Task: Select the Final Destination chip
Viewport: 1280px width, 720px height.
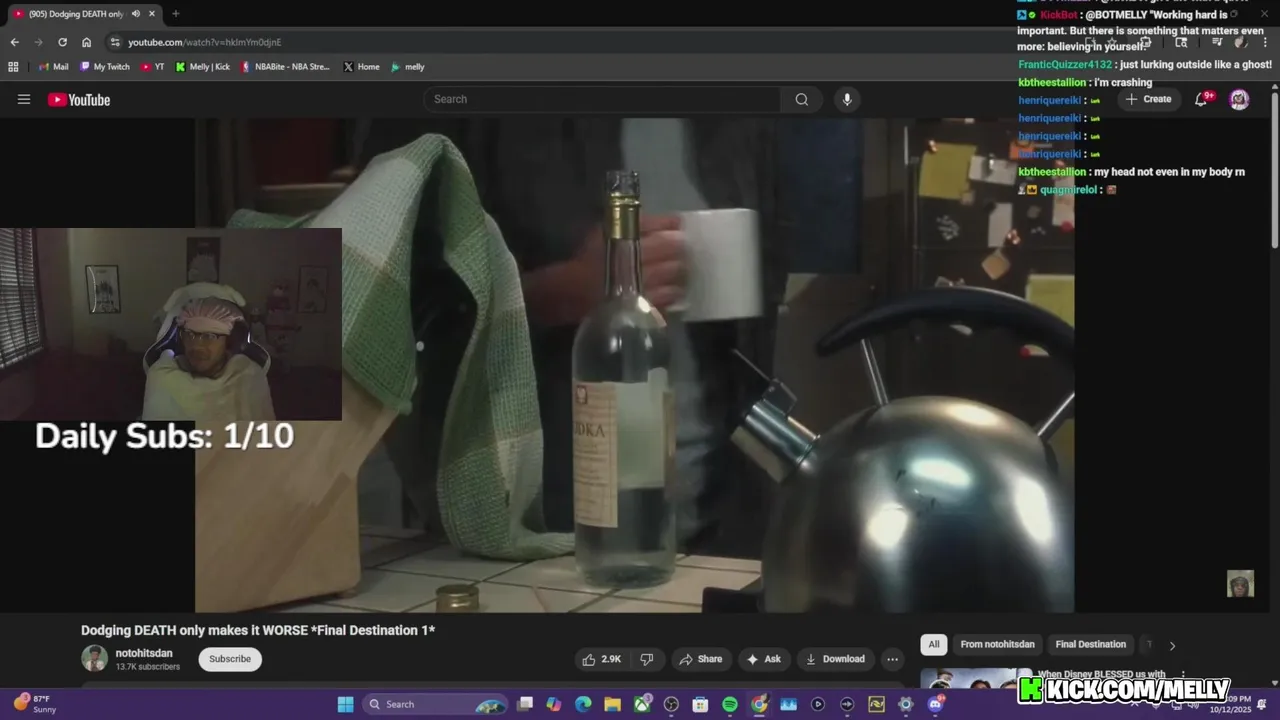Action: (1090, 644)
